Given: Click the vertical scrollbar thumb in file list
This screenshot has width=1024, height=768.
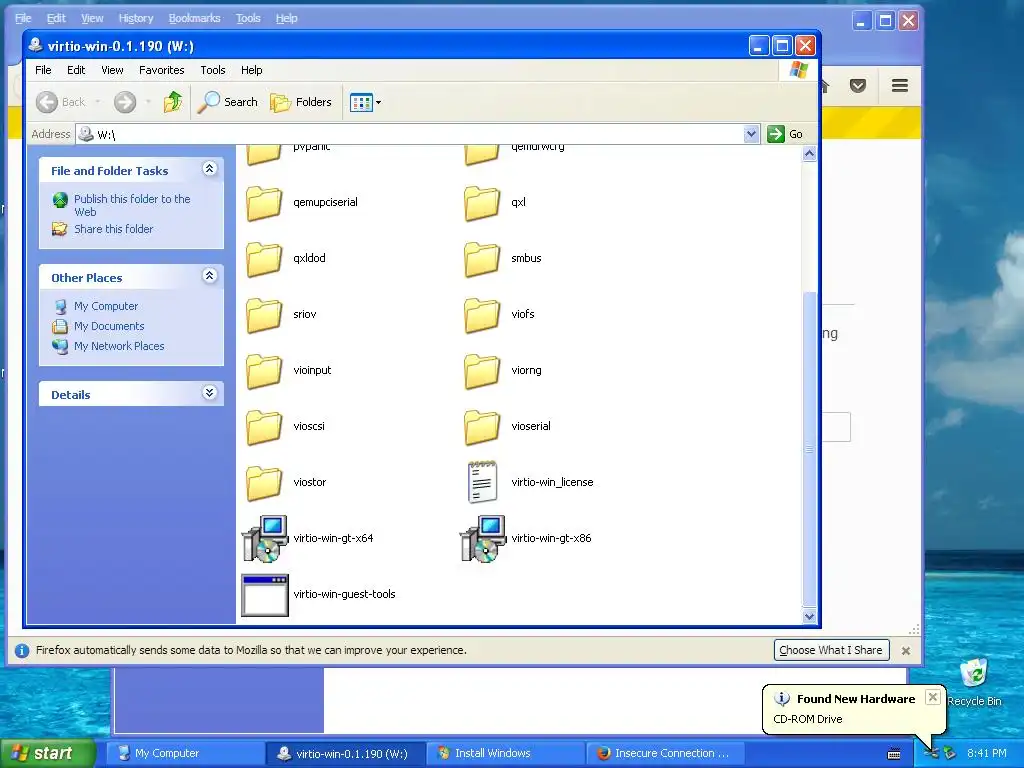Looking at the screenshot, I should click(809, 449).
